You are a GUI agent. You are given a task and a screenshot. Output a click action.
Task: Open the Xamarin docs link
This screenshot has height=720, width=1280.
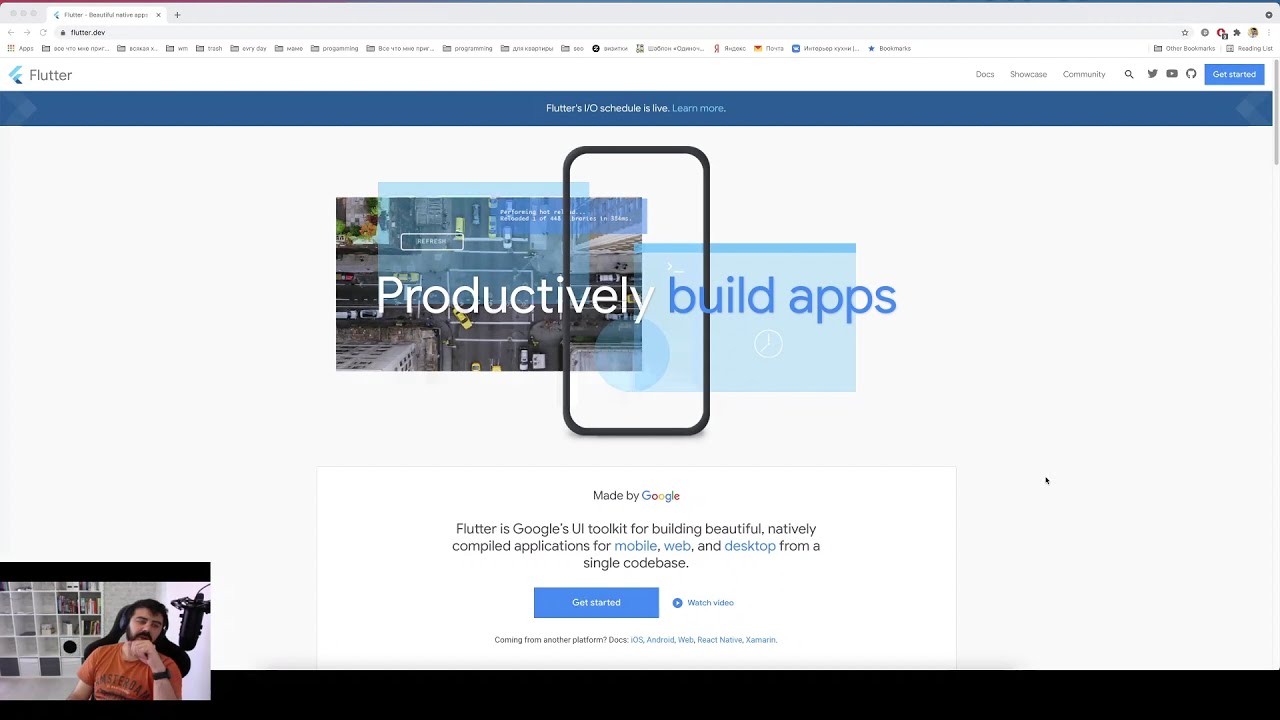point(760,640)
